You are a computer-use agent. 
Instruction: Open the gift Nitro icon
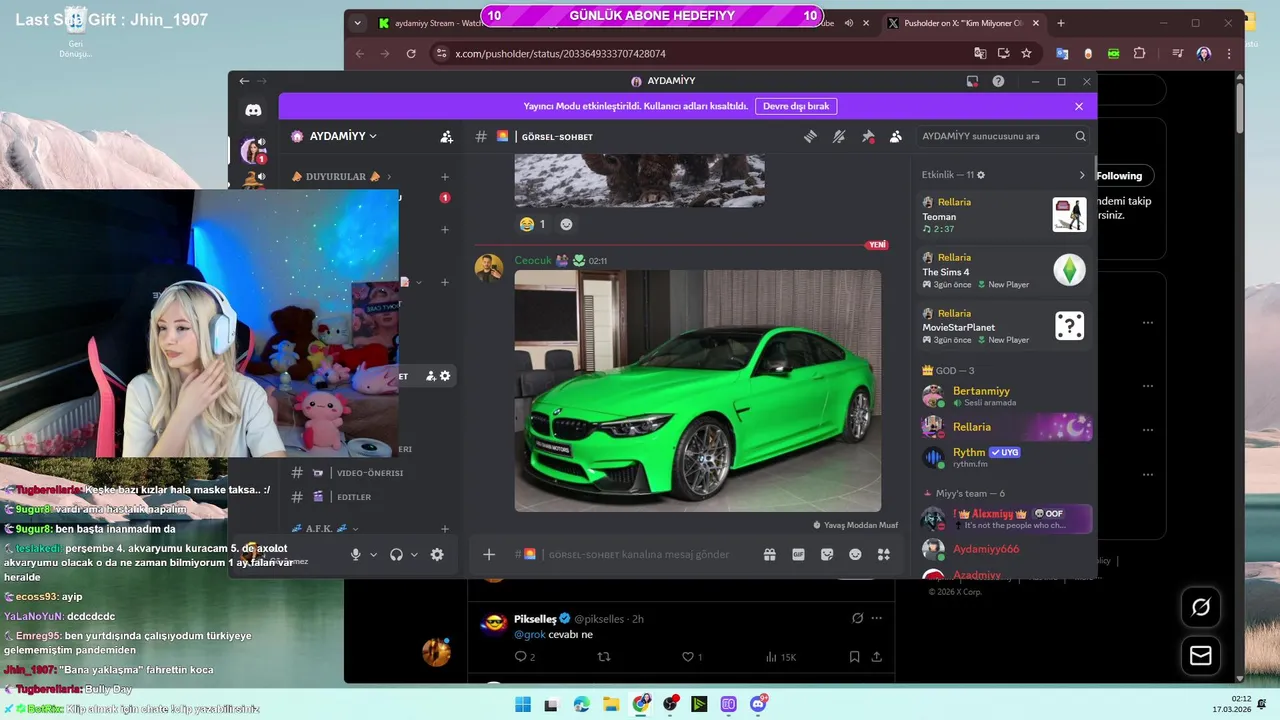769,554
